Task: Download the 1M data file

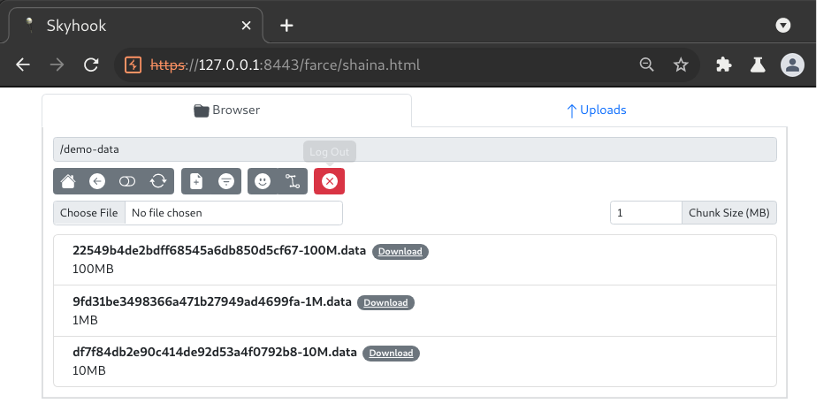Action: (x=385, y=302)
